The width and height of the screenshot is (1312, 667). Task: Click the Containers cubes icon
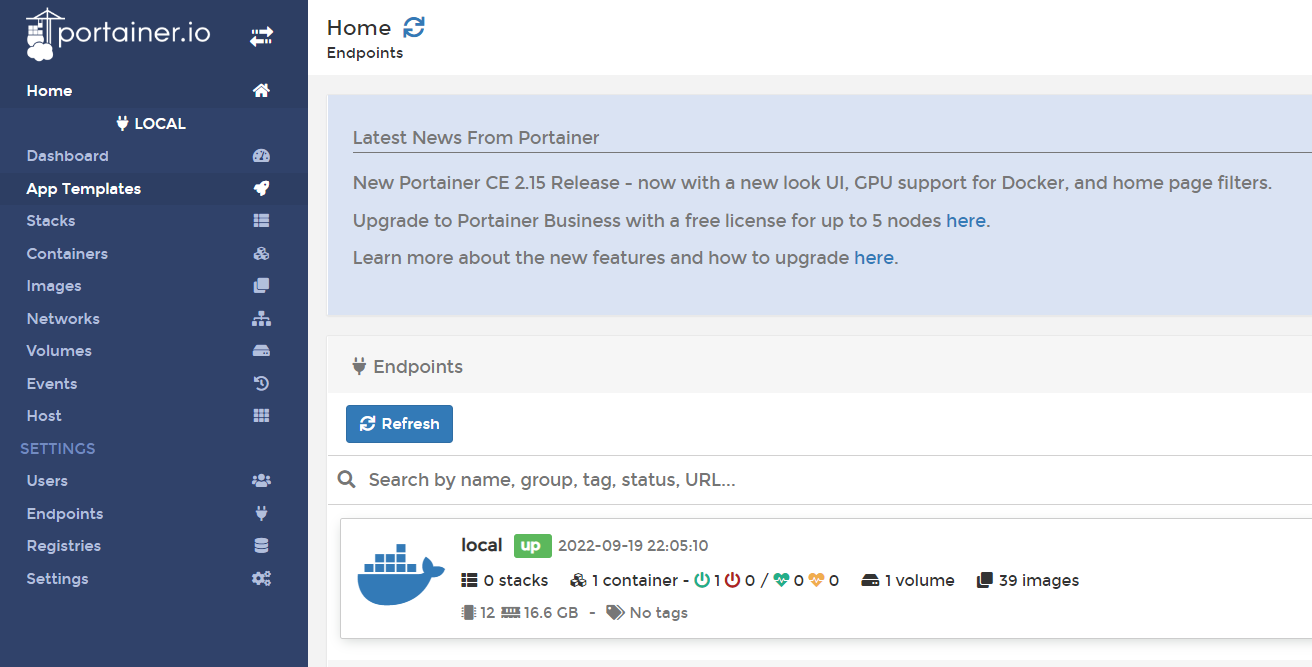261,254
